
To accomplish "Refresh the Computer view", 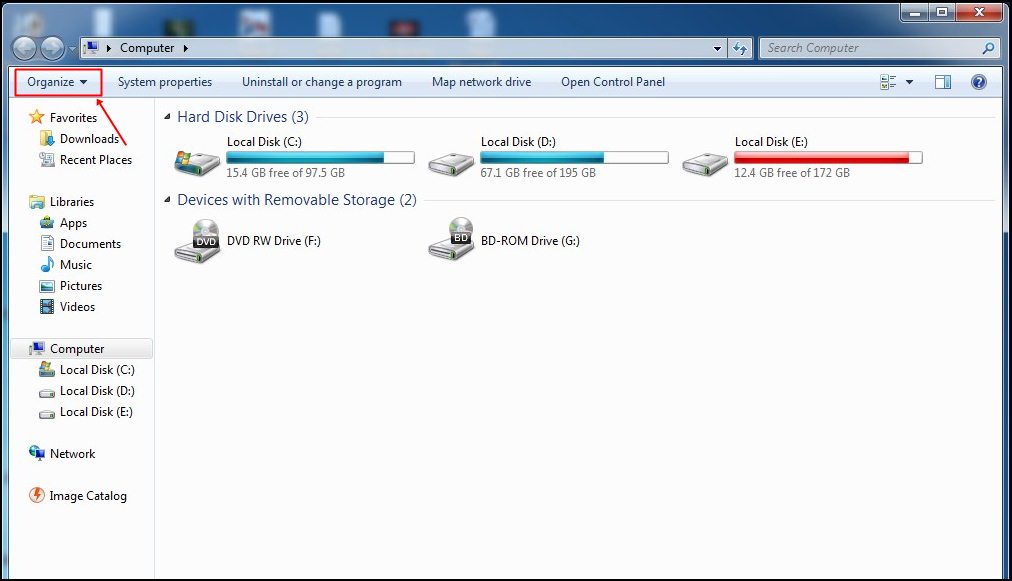I will pos(740,47).
